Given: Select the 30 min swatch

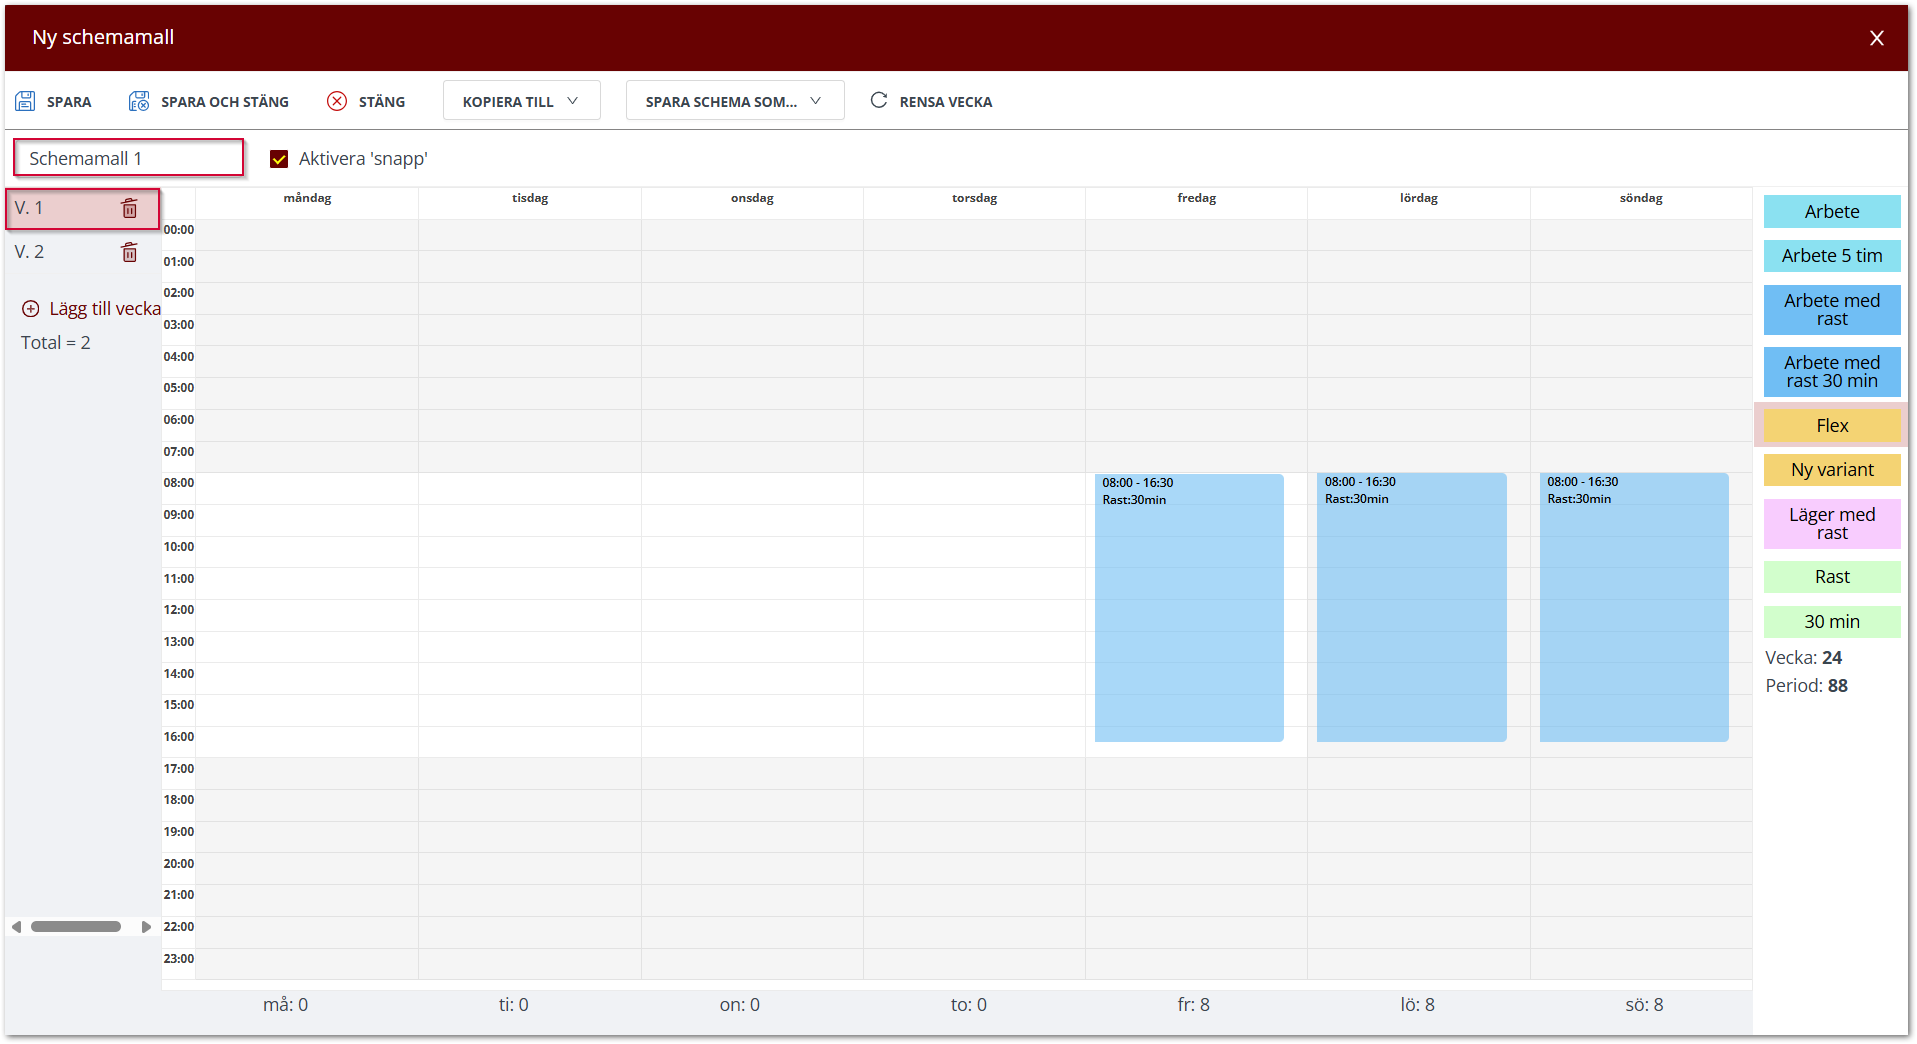Looking at the screenshot, I should [1832, 622].
